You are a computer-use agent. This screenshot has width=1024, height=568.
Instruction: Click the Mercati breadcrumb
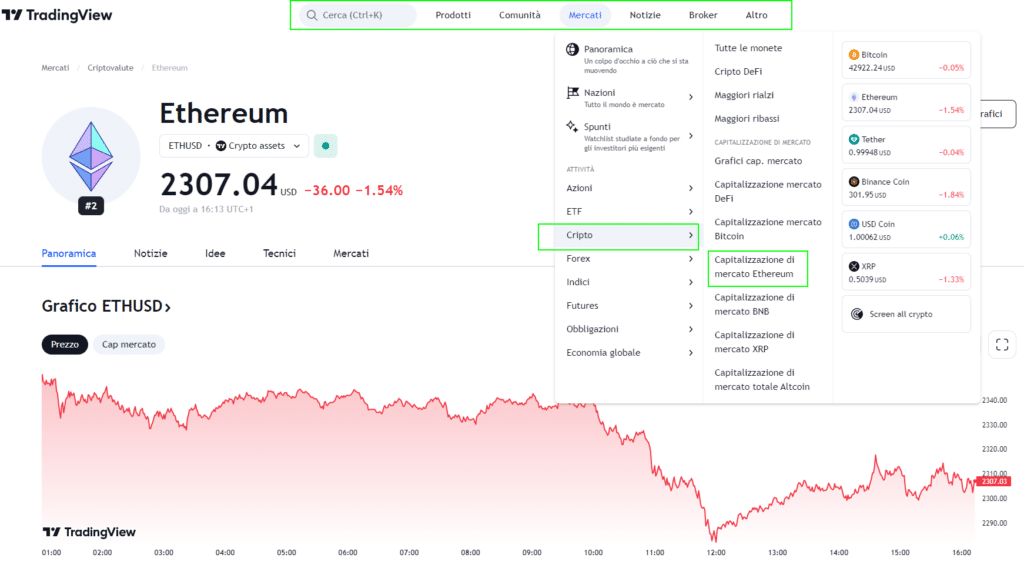point(55,68)
